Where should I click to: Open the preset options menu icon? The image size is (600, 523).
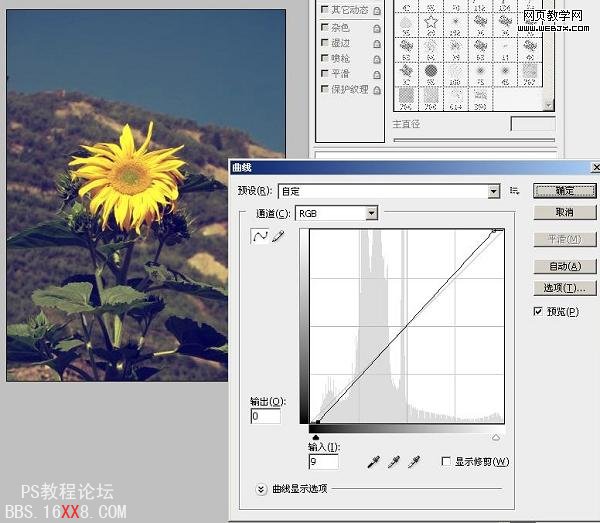pyautogui.click(x=515, y=190)
